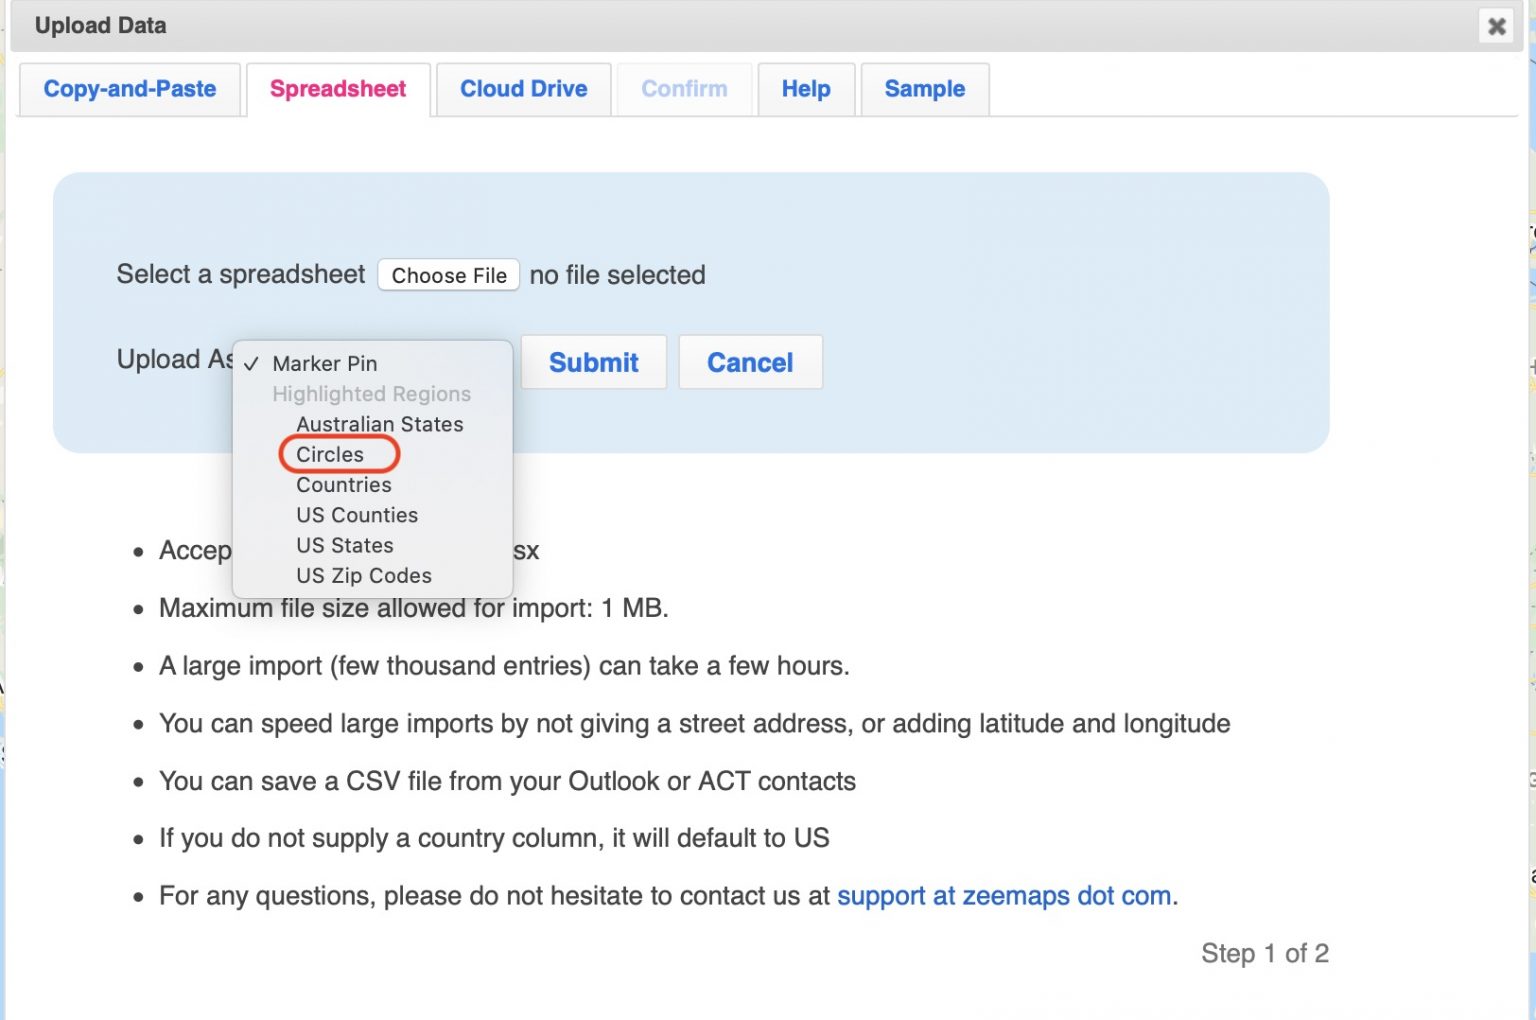Image resolution: width=1536 pixels, height=1020 pixels.
Task: Click the checkmark next to Marker Pin
Action: 254,364
